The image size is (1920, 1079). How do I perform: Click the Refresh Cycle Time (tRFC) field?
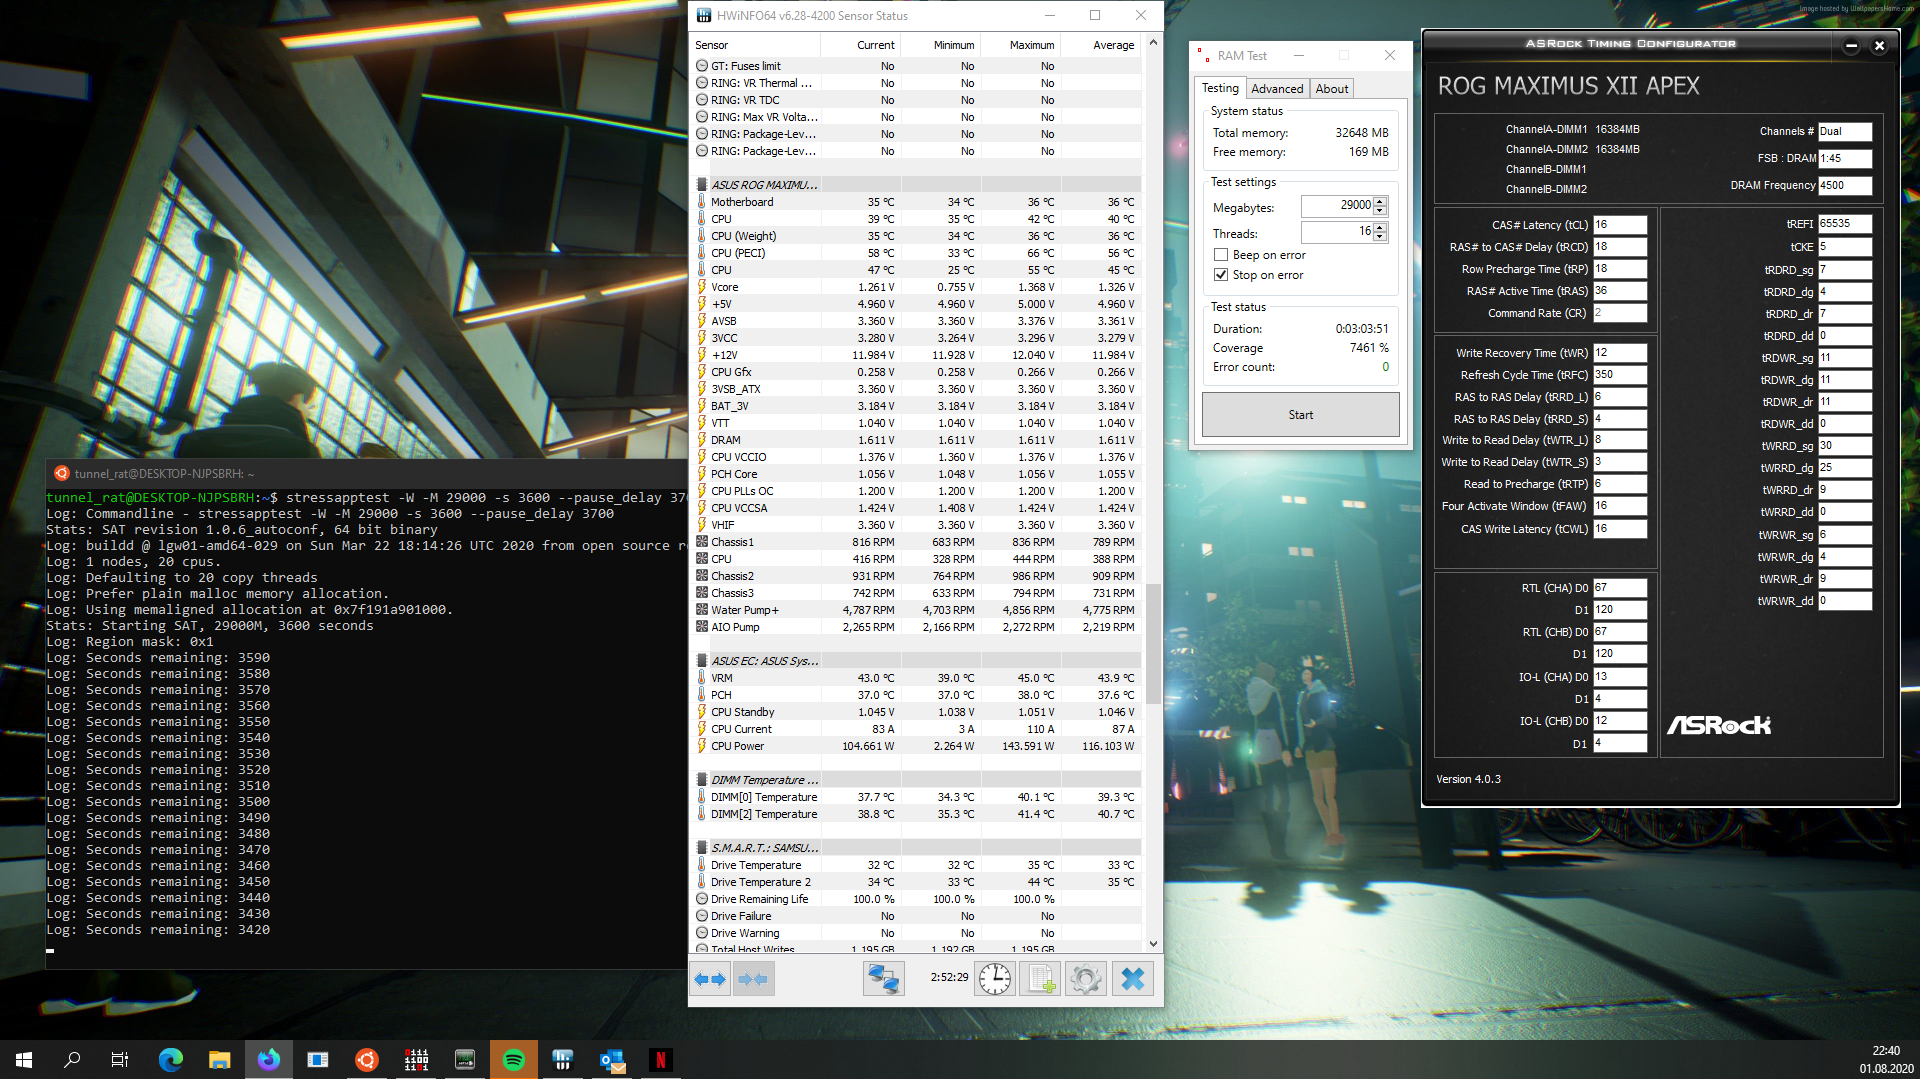click(x=1620, y=375)
